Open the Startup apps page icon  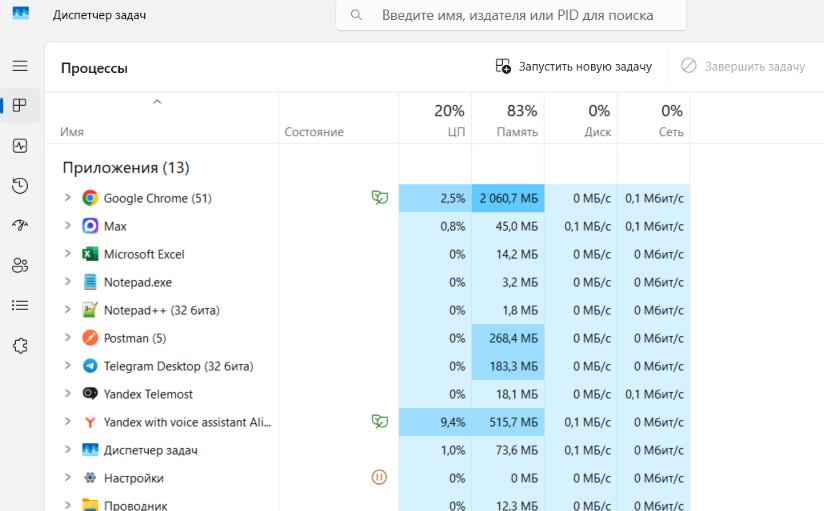tap(20, 226)
